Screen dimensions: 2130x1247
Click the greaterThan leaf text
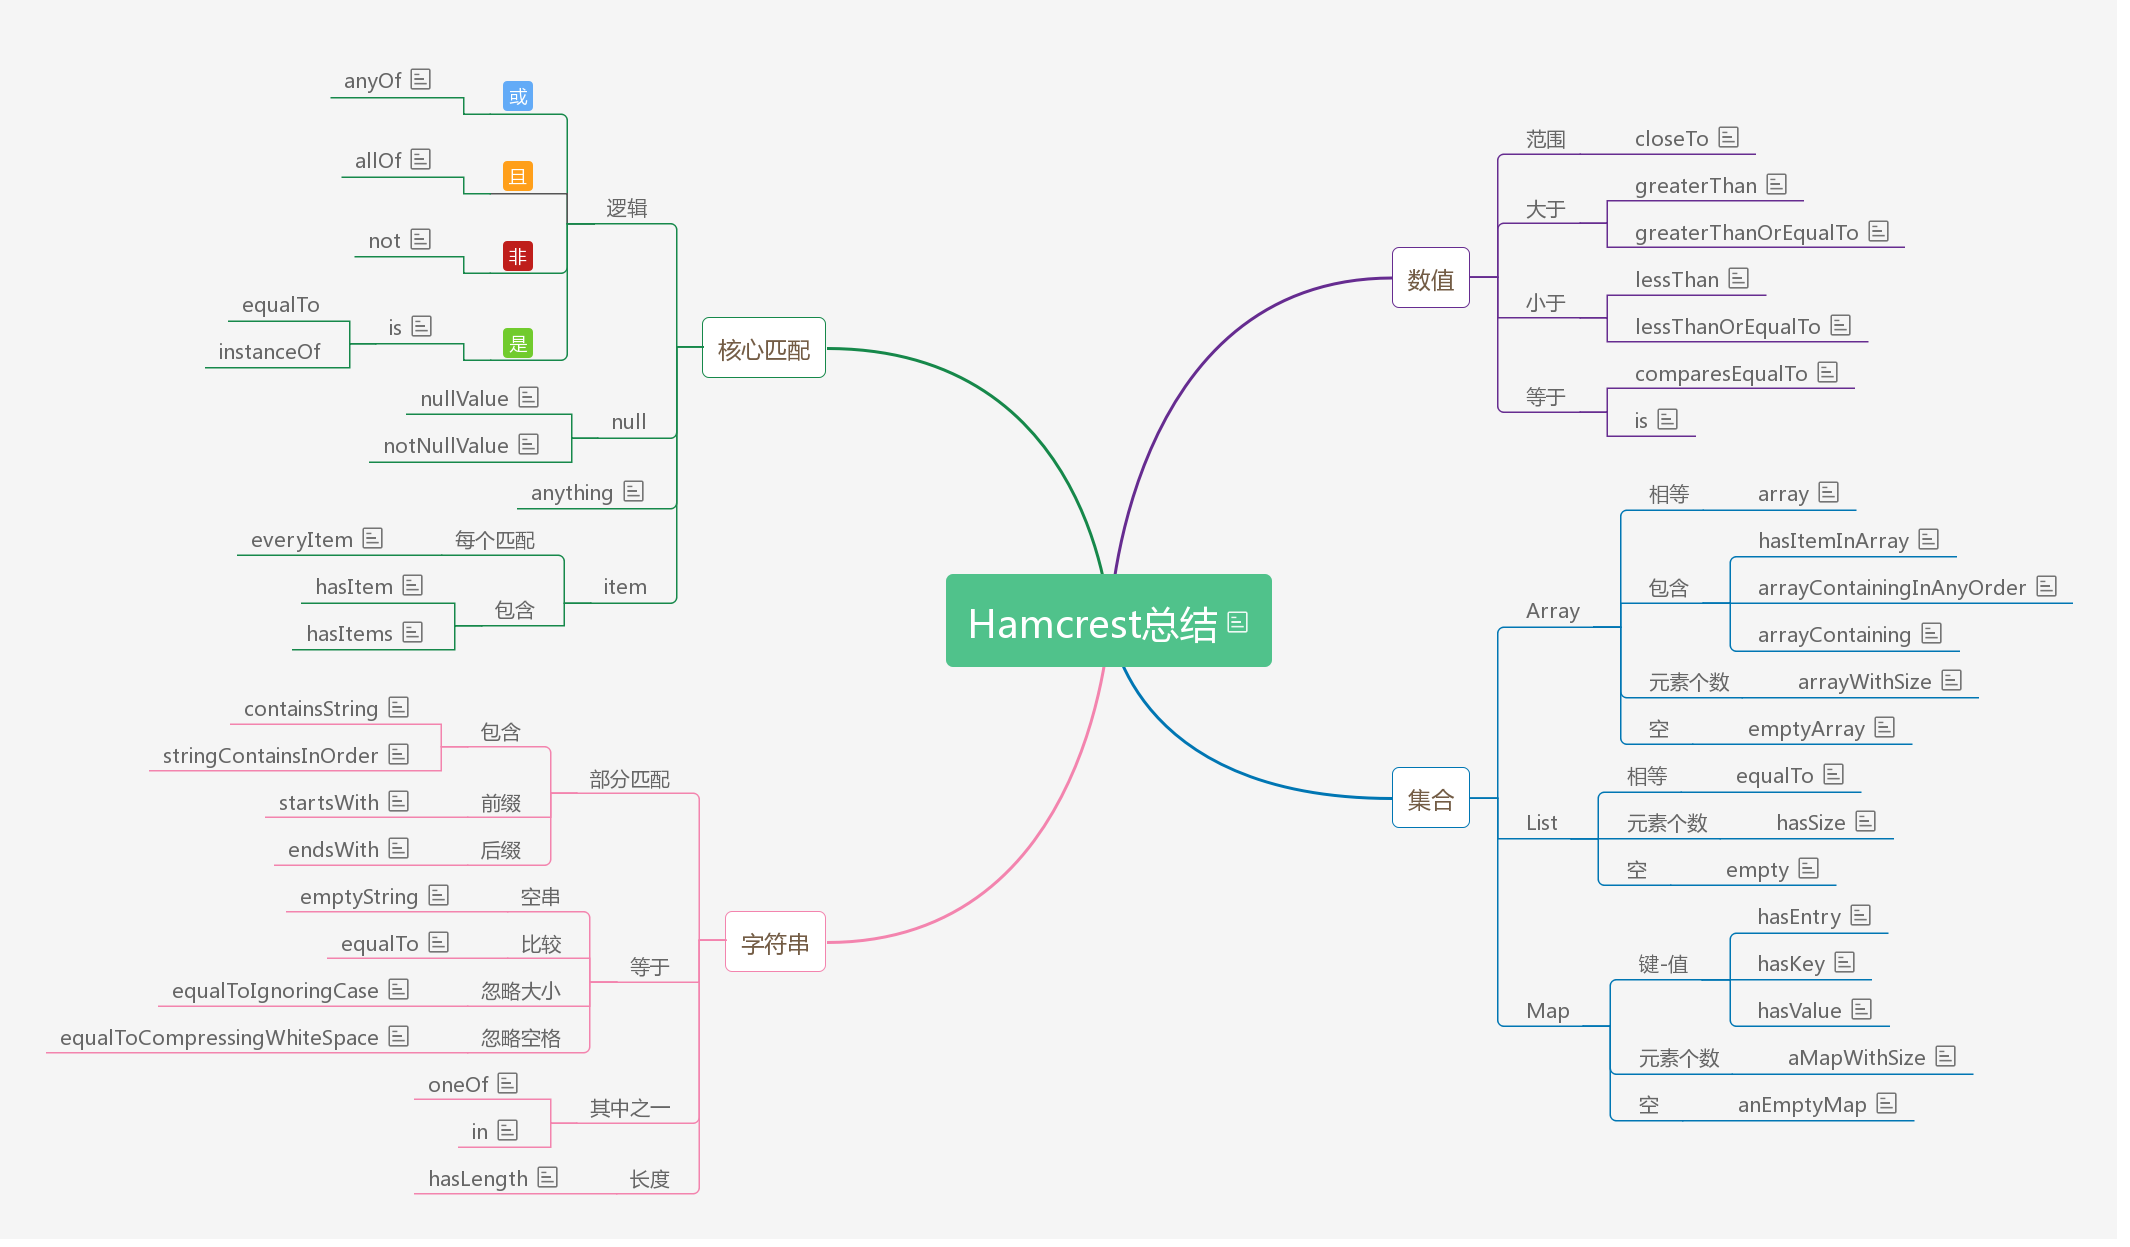tap(1696, 186)
